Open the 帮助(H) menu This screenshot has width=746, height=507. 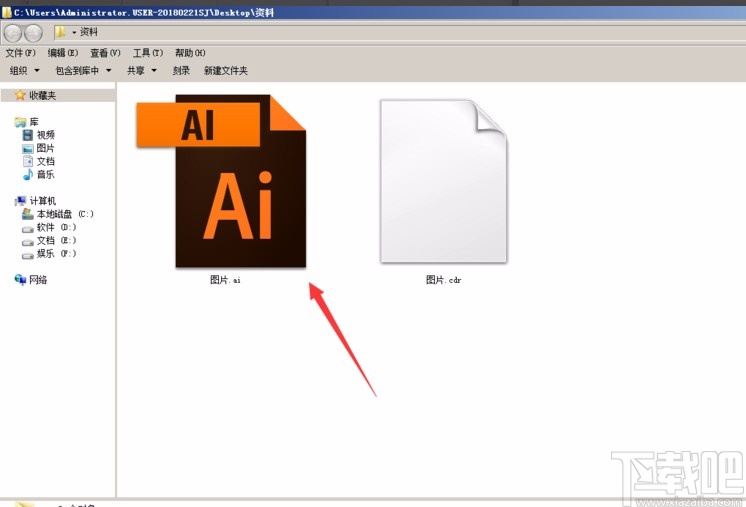[x=190, y=53]
